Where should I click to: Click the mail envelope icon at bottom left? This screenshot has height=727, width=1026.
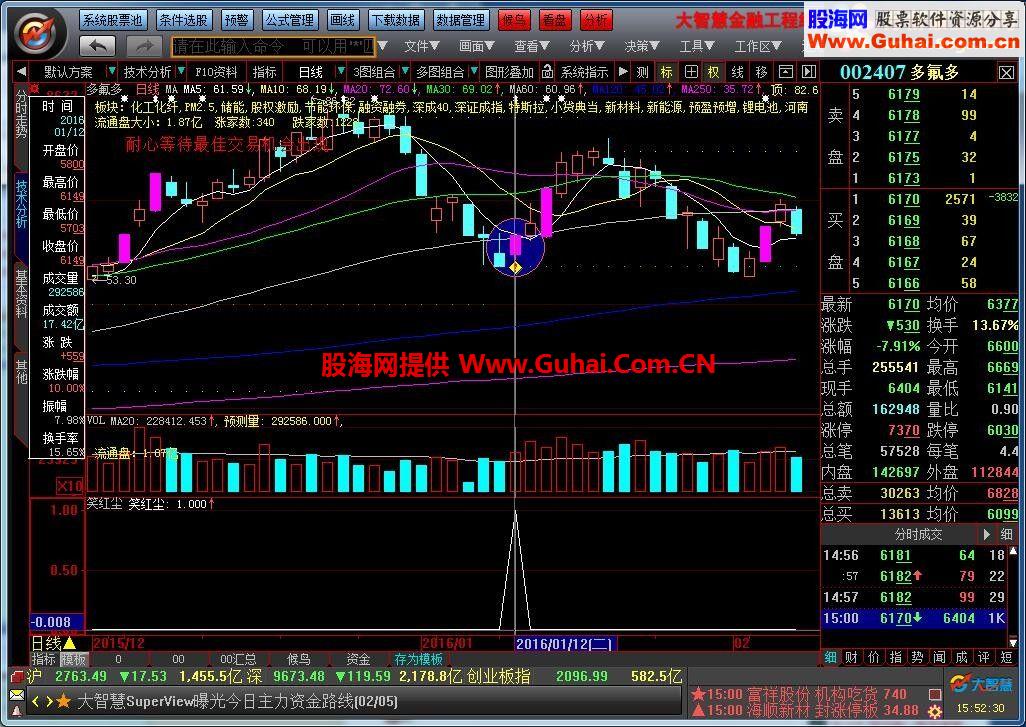pyautogui.click(x=16, y=695)
